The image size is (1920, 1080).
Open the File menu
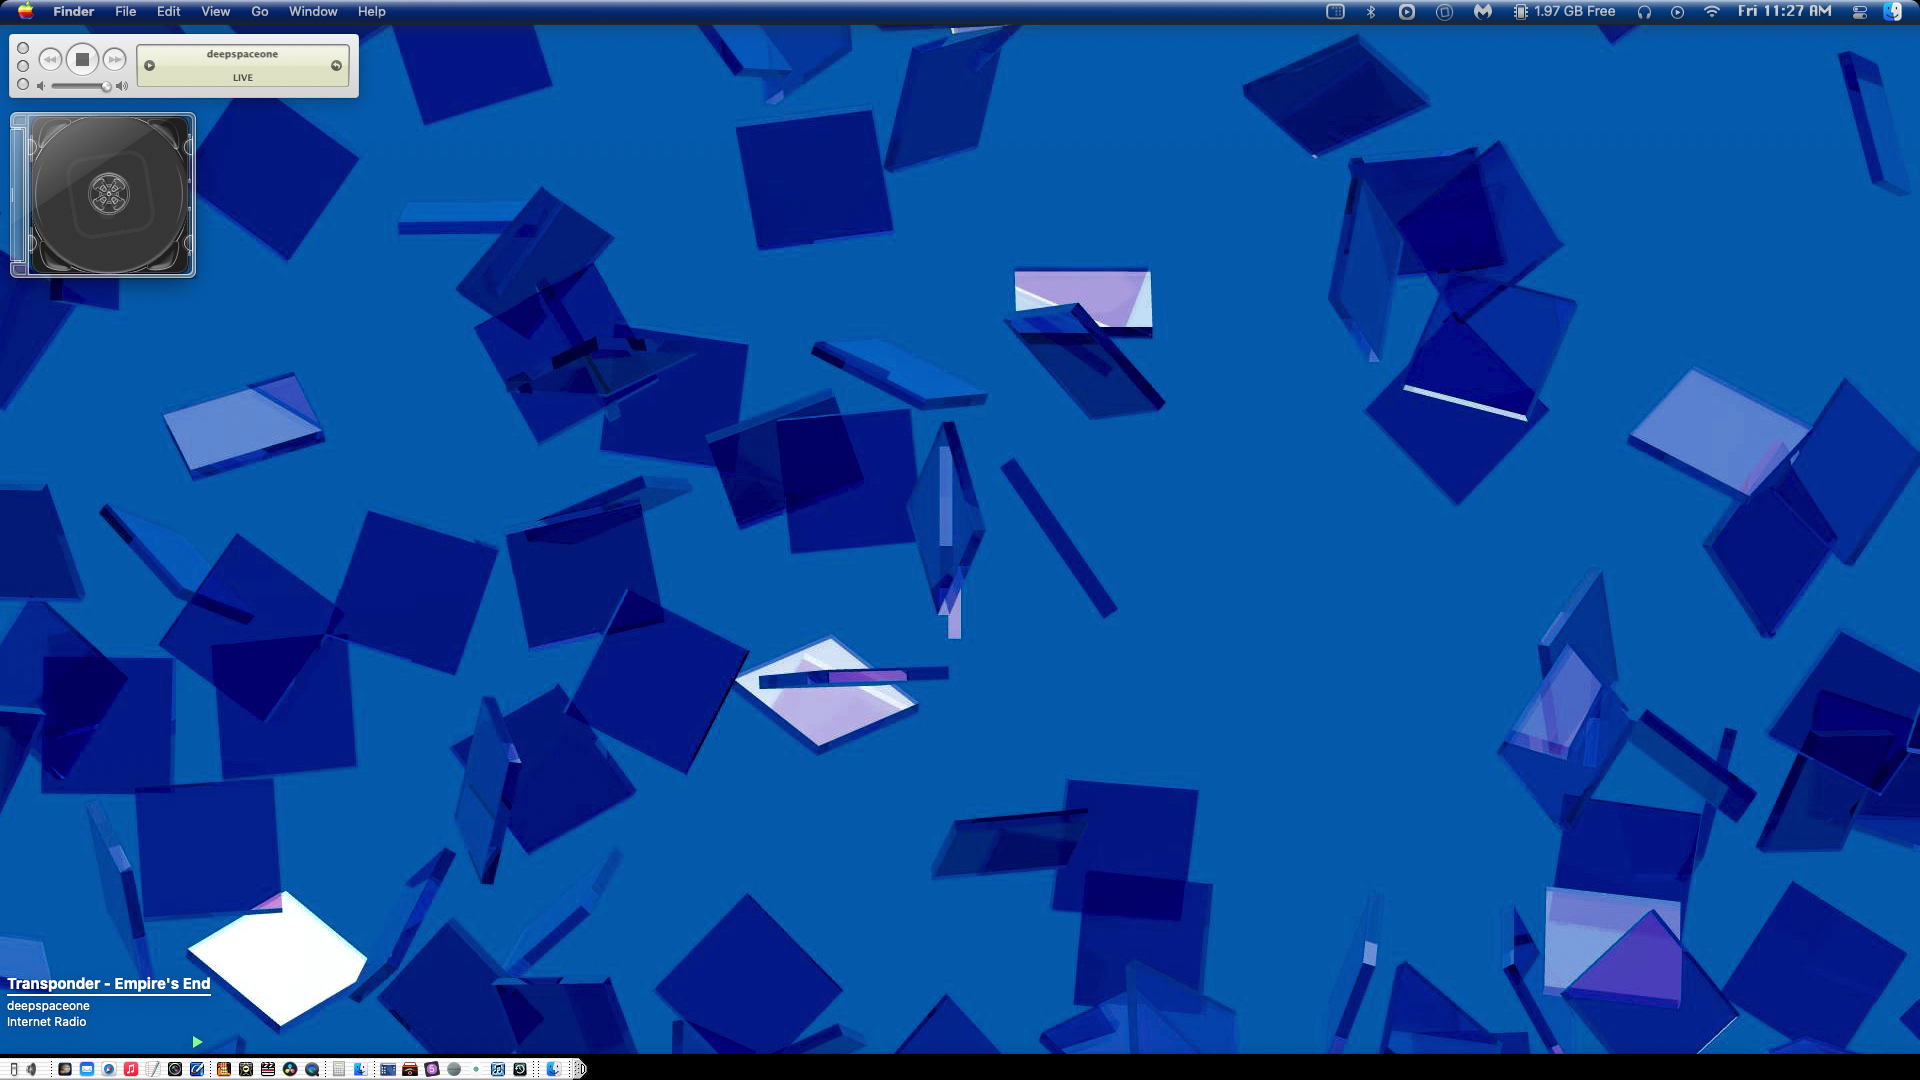(126, 11)
